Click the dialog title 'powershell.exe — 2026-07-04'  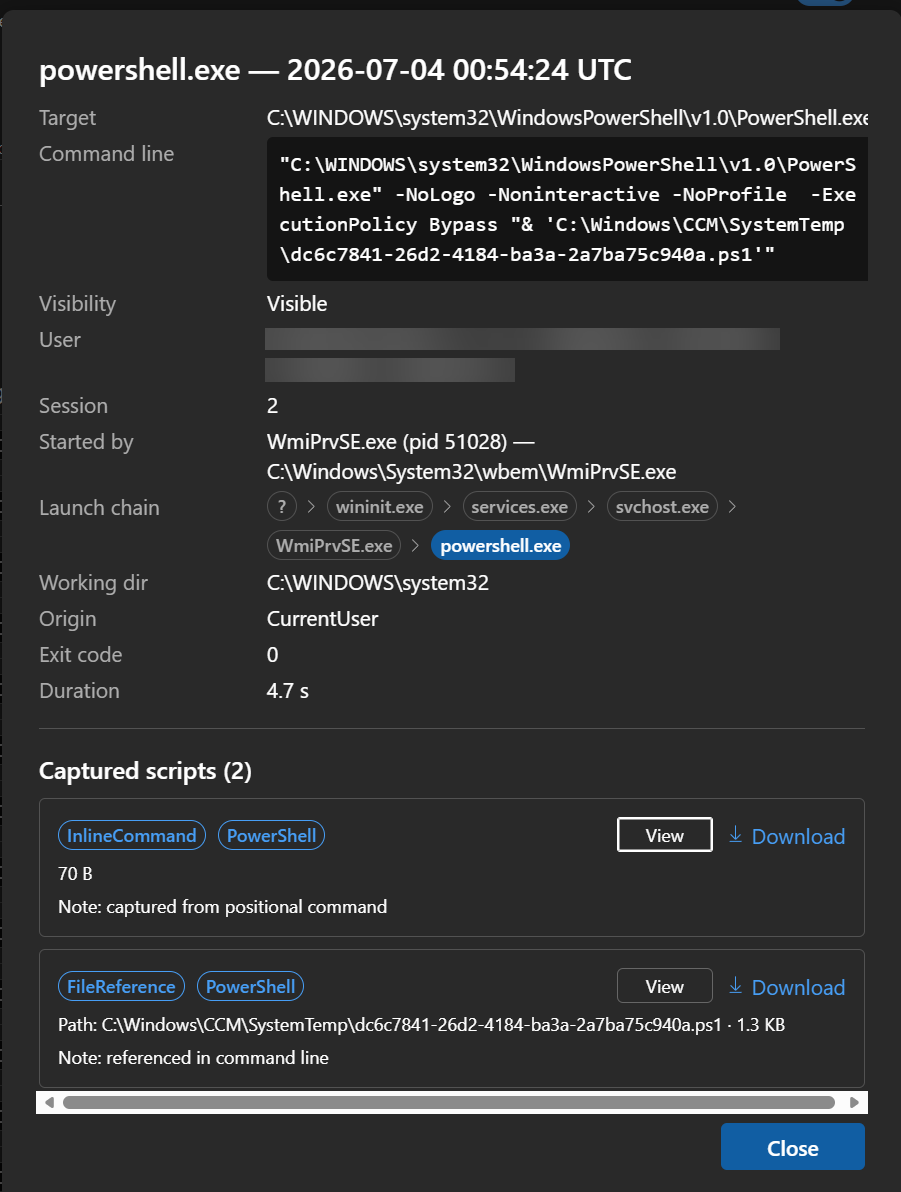[x=335, y=70]
